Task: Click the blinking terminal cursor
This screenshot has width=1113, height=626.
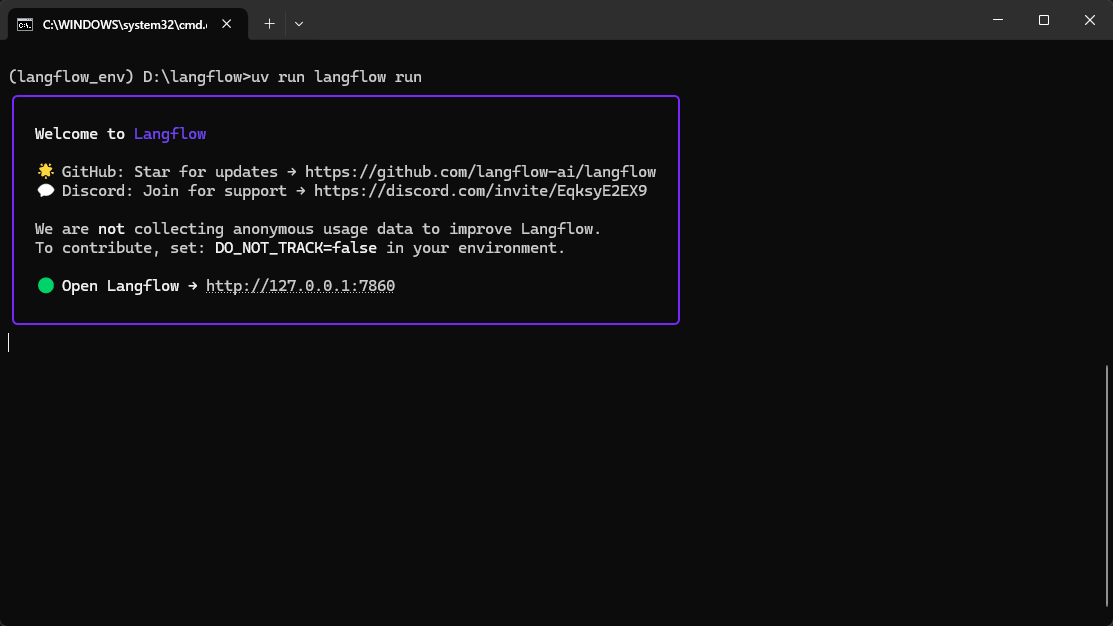Action: tap(9, 342)
